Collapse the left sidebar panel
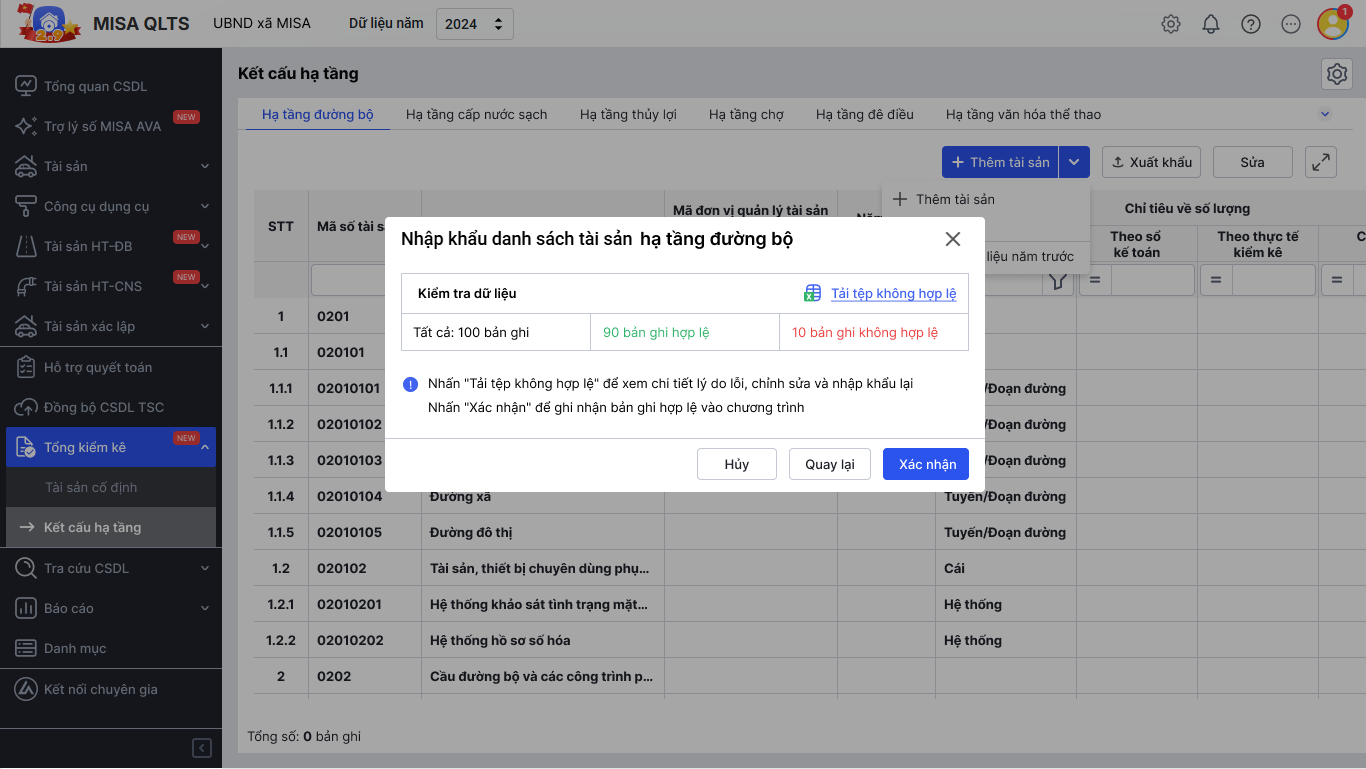1366x769 pixels. 202,748
